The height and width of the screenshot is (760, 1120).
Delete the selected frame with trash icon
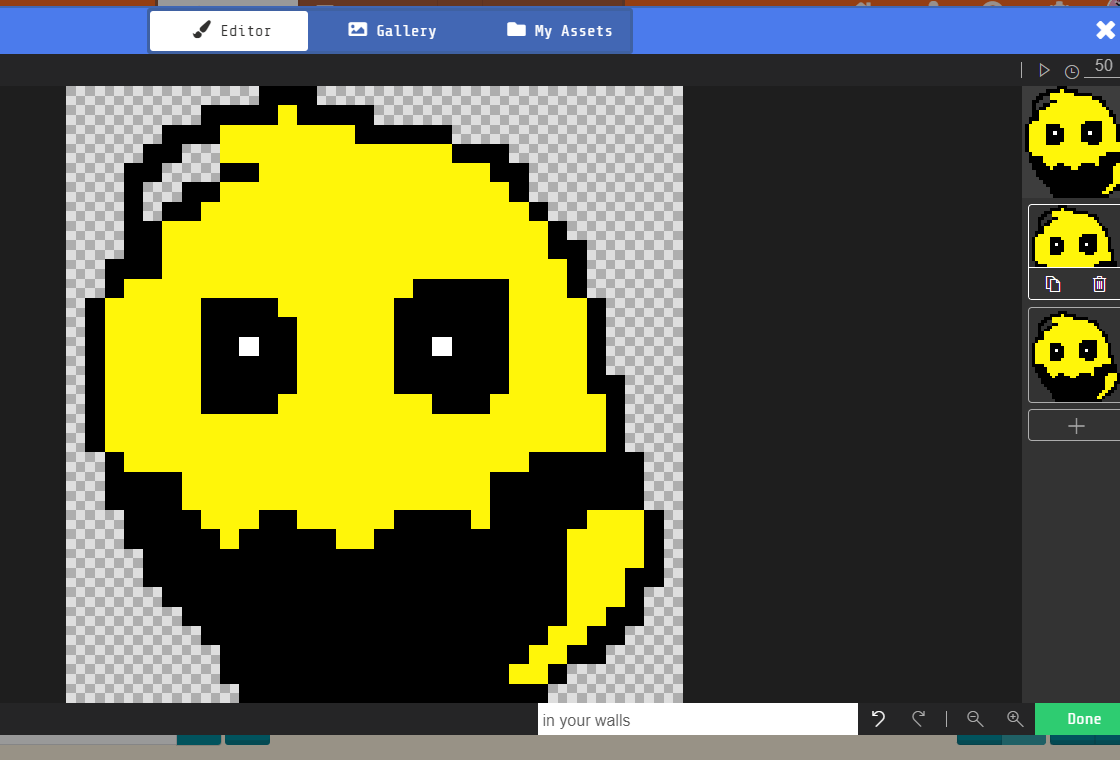[1099, 284]
